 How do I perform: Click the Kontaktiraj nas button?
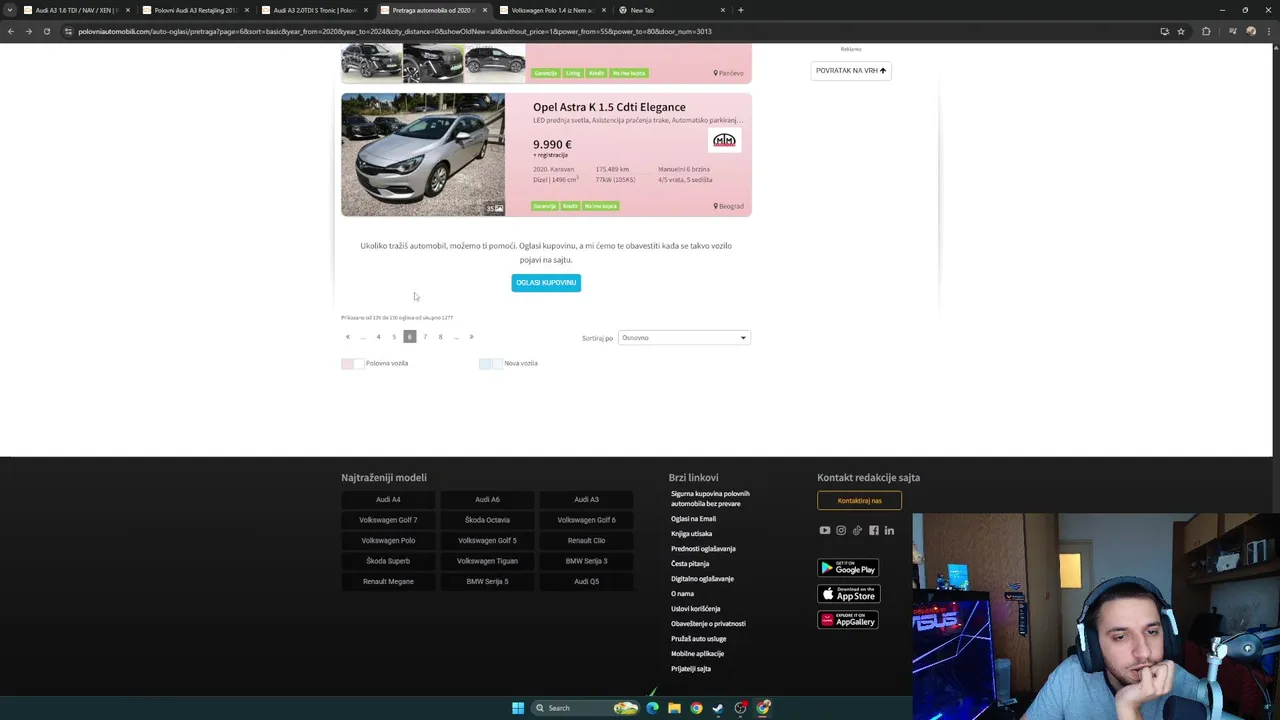(x=859, y=500)
